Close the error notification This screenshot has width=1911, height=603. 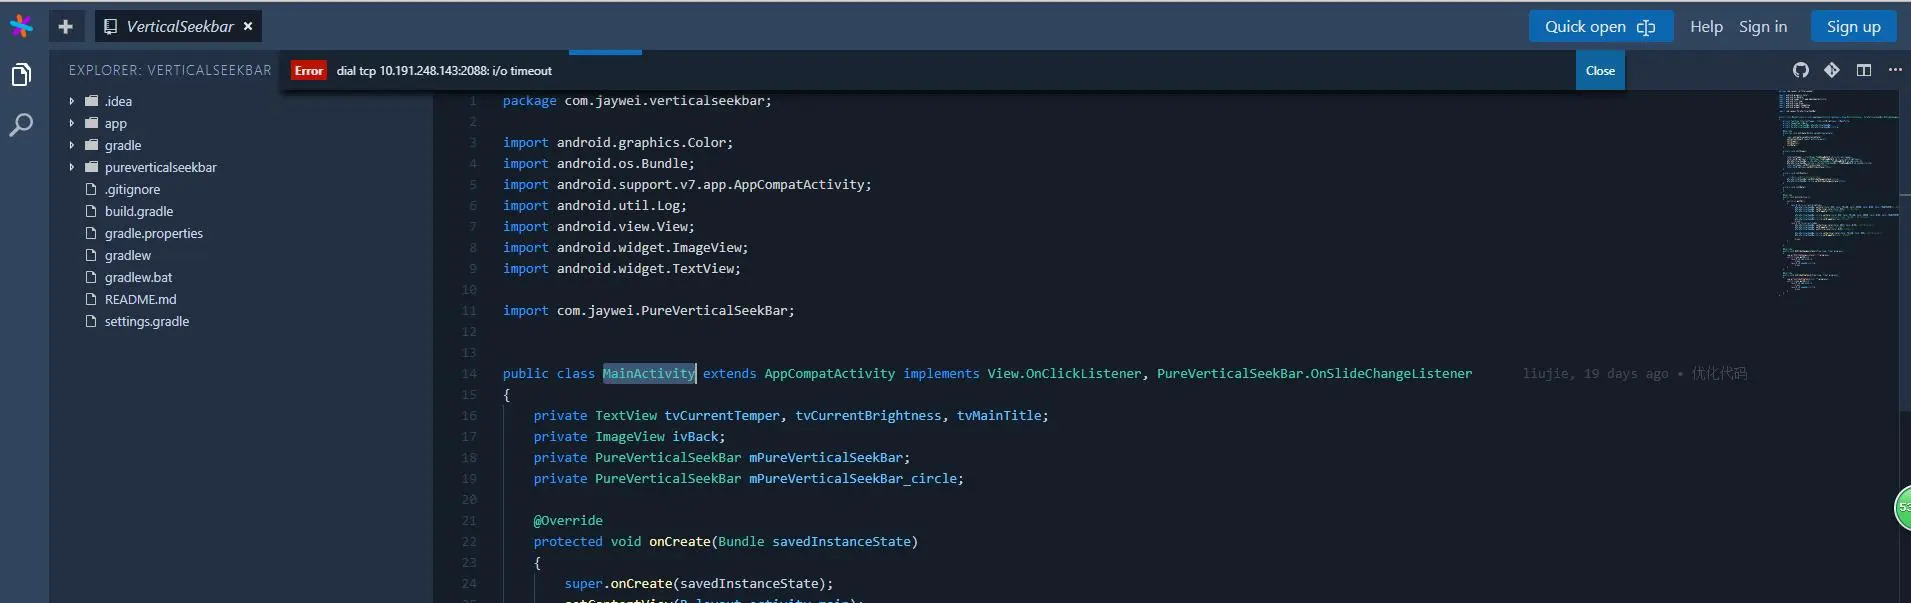pyautogui.click(x=1600, y=71)
